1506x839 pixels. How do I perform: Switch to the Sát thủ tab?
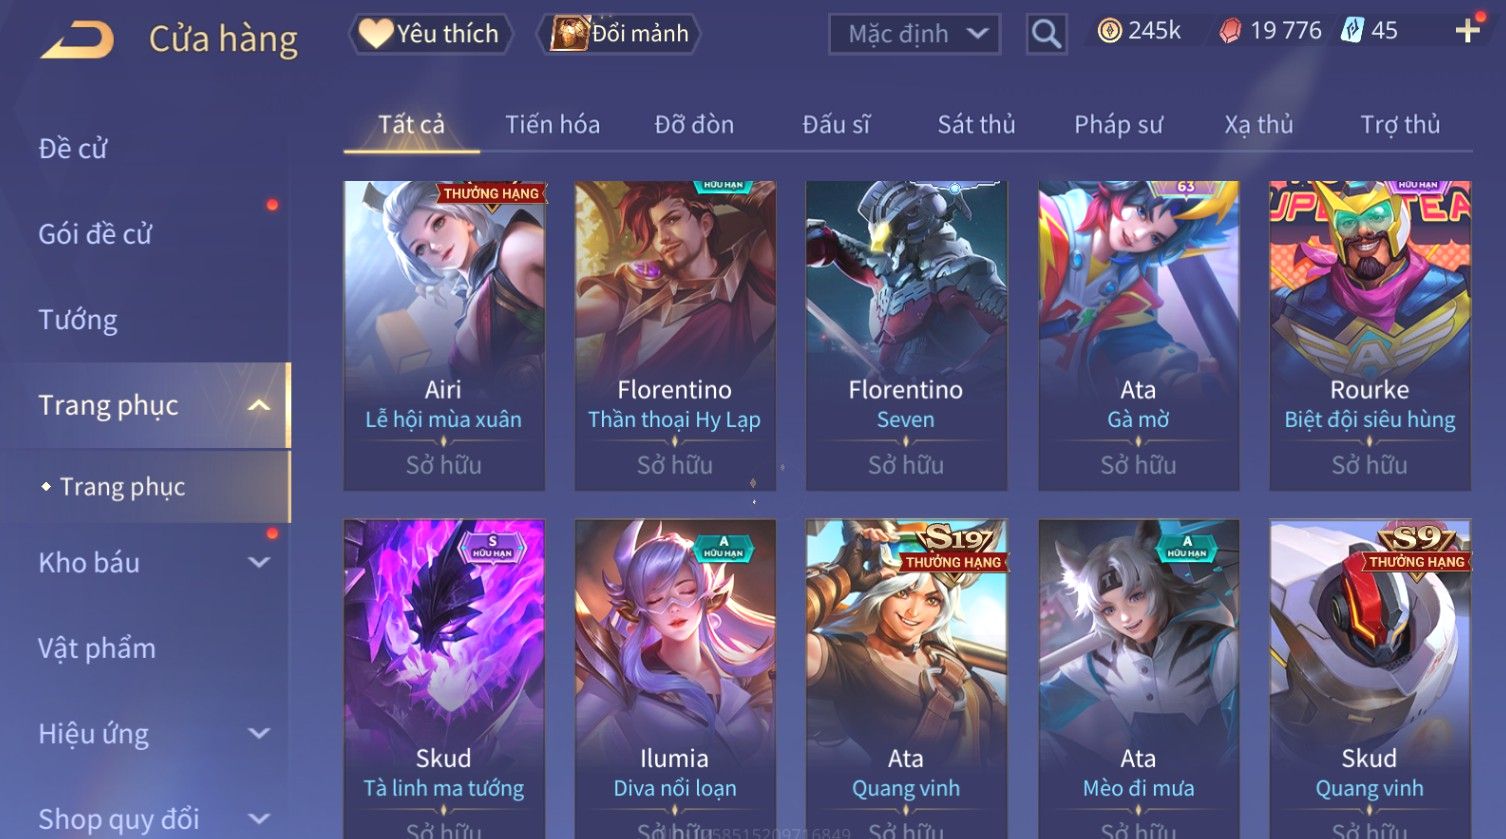point(976,124)
